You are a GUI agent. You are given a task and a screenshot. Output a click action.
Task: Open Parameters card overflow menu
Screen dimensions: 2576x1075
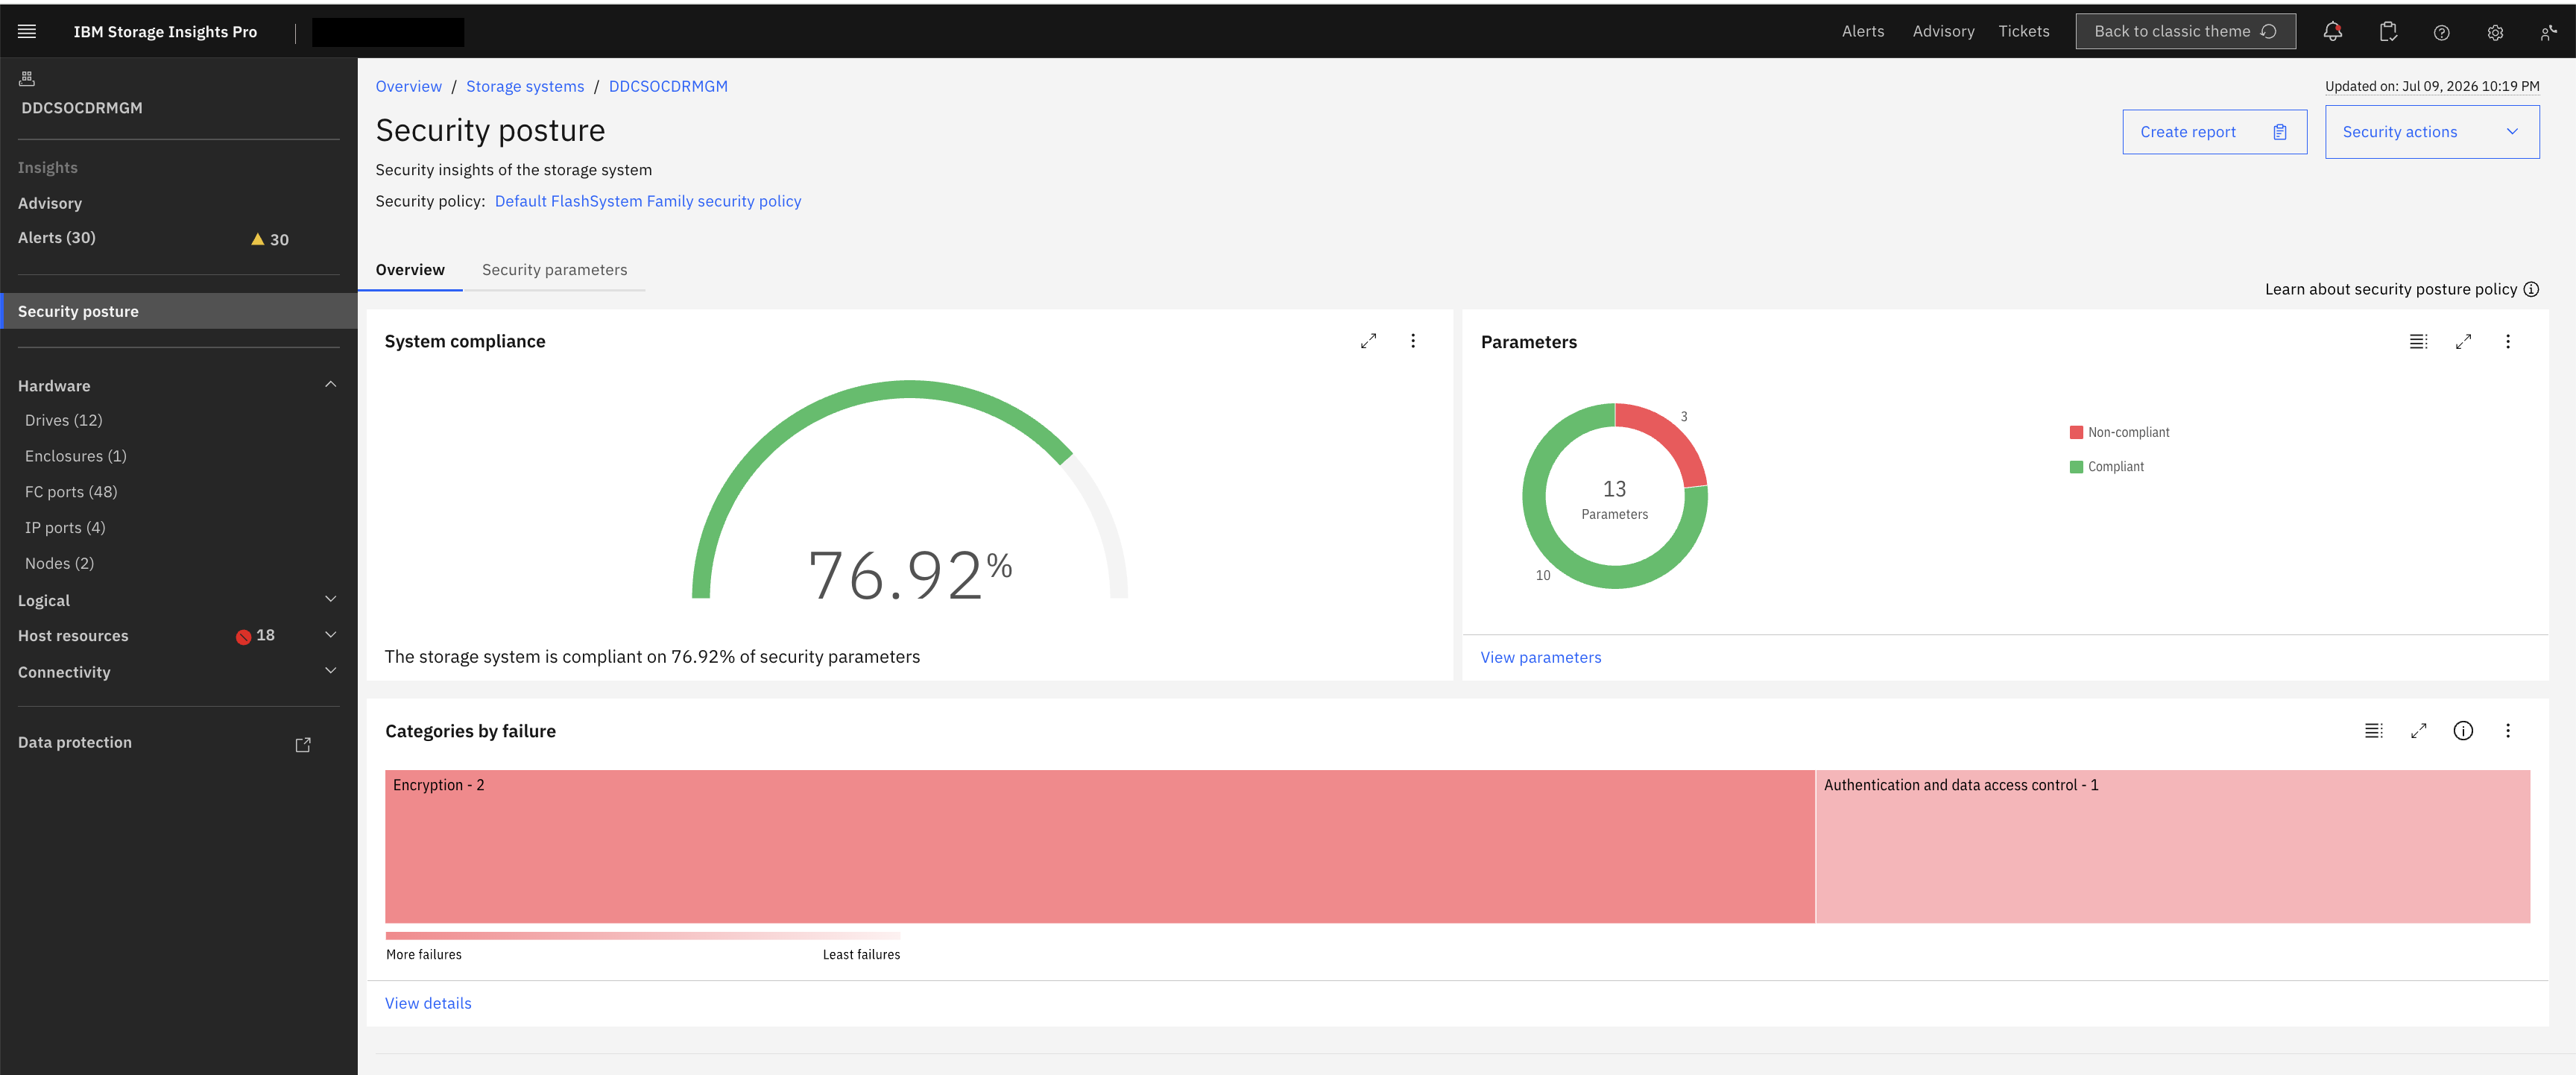[x=2508, y=341]
